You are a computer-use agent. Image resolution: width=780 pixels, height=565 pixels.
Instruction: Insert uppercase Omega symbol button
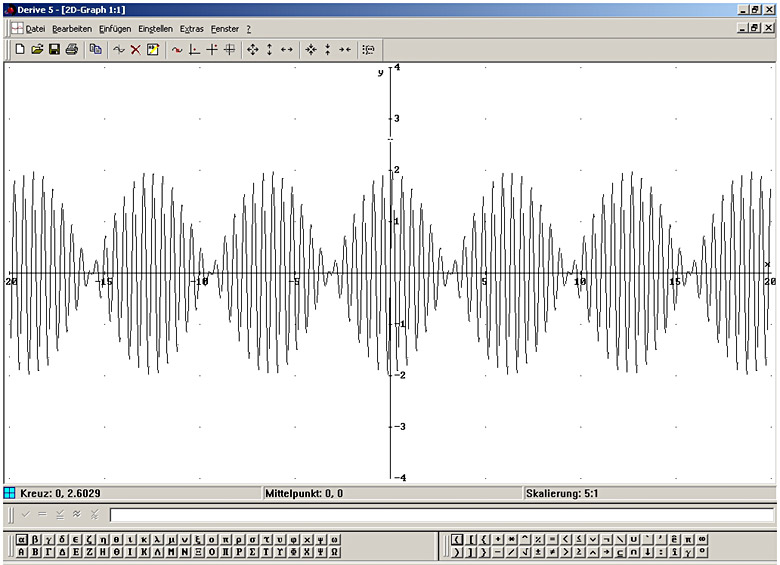pyautogui.click(x=334, y=552)
